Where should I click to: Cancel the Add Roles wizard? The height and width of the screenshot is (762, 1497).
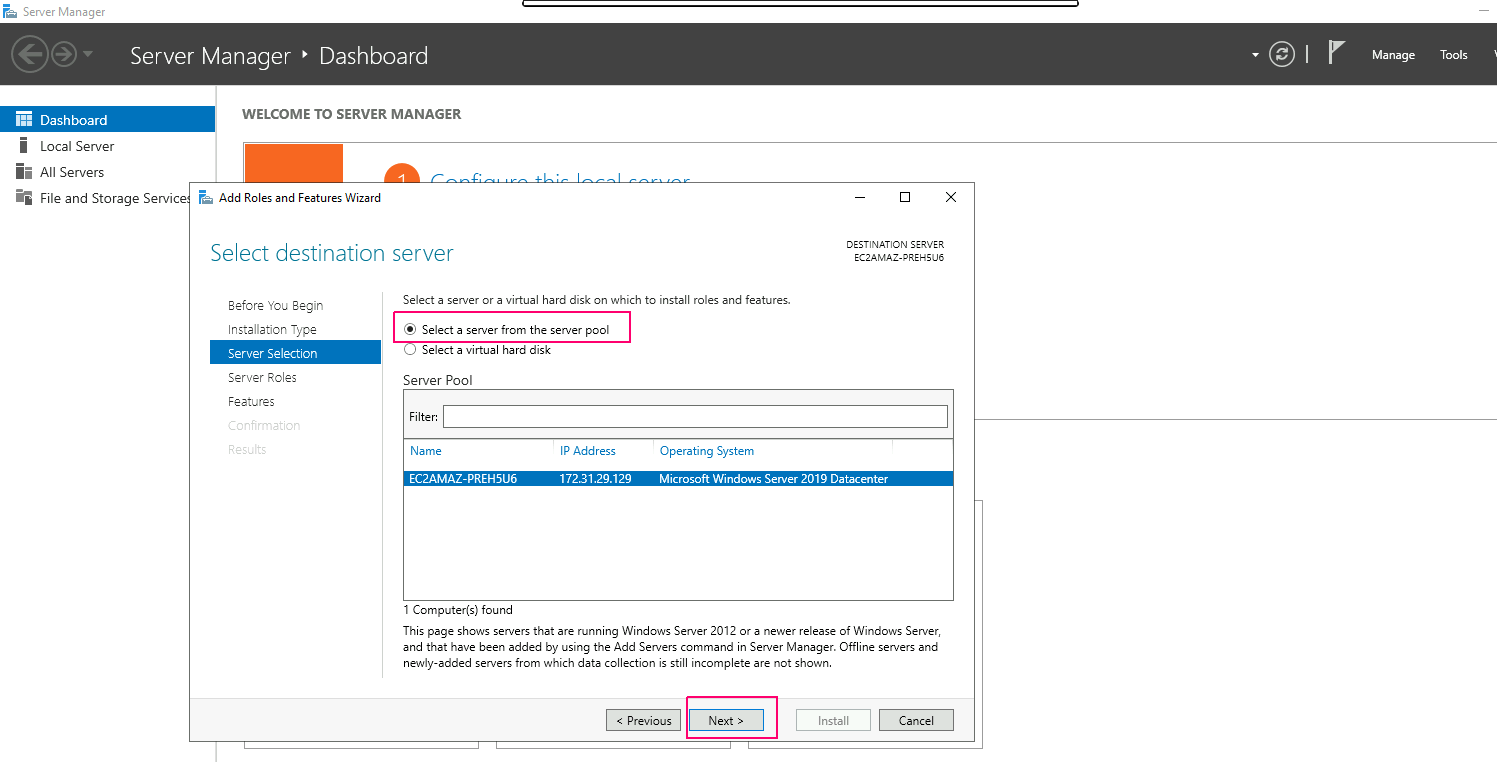(x=916, y=720)
